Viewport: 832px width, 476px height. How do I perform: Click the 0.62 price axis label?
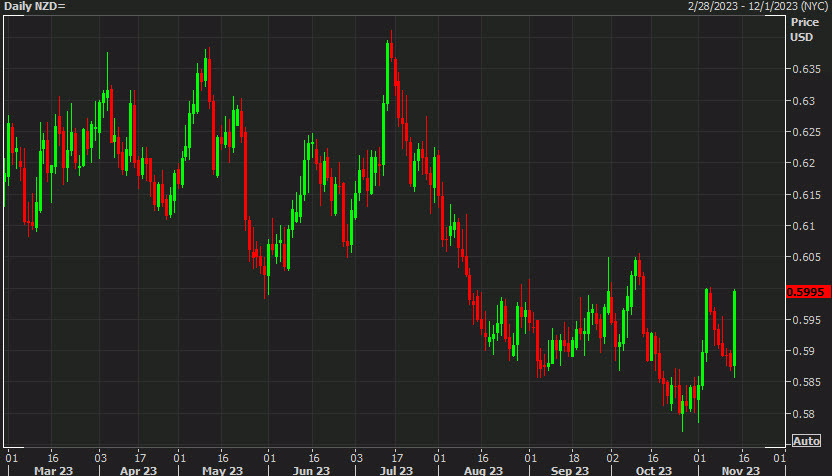[x=803, y=163]
